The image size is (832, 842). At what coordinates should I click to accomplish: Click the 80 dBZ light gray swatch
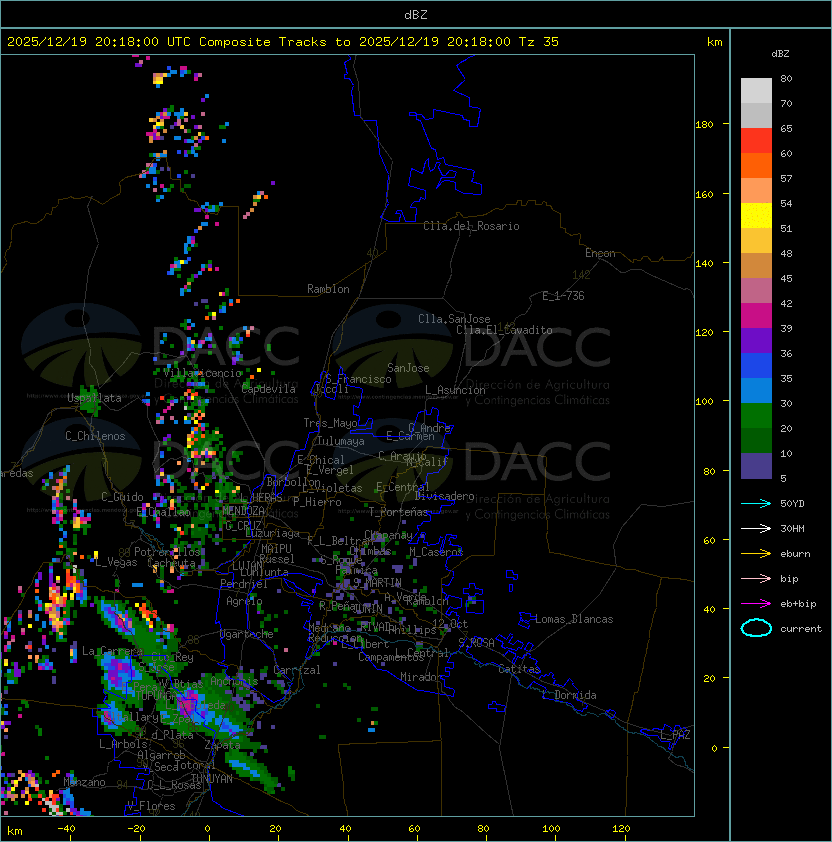click(x=756, y=90)
